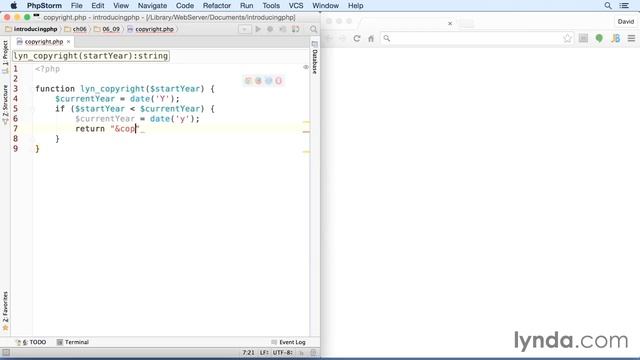640x360 pixels.
Task: Open the Help menu
Action: [356, 6]
